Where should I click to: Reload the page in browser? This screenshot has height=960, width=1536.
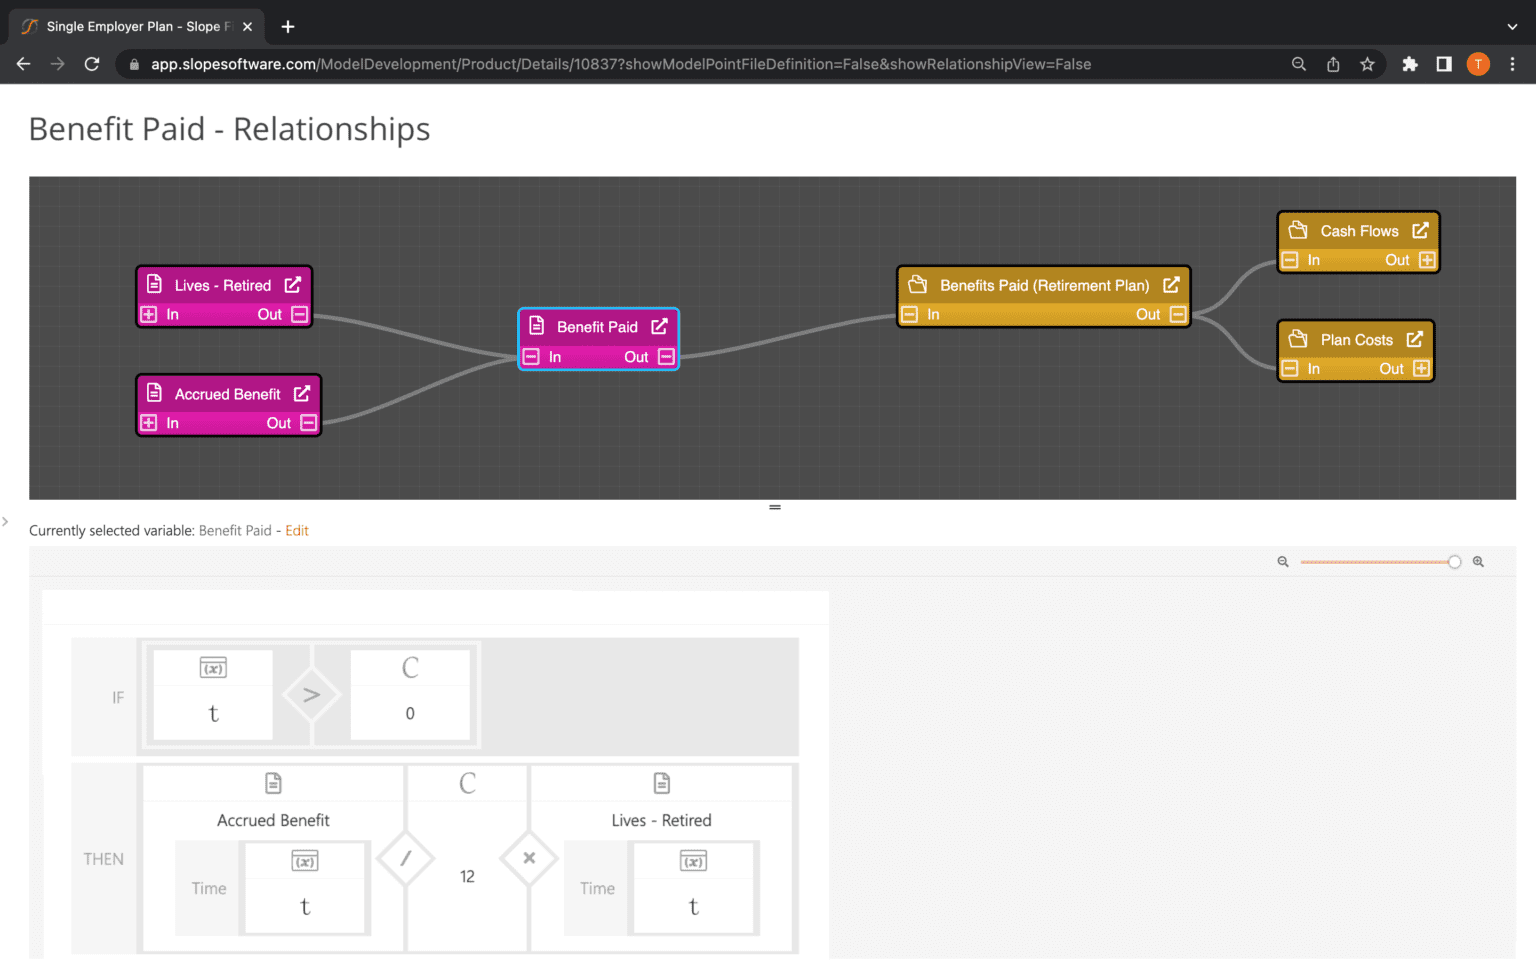click(x=92, y=64)
